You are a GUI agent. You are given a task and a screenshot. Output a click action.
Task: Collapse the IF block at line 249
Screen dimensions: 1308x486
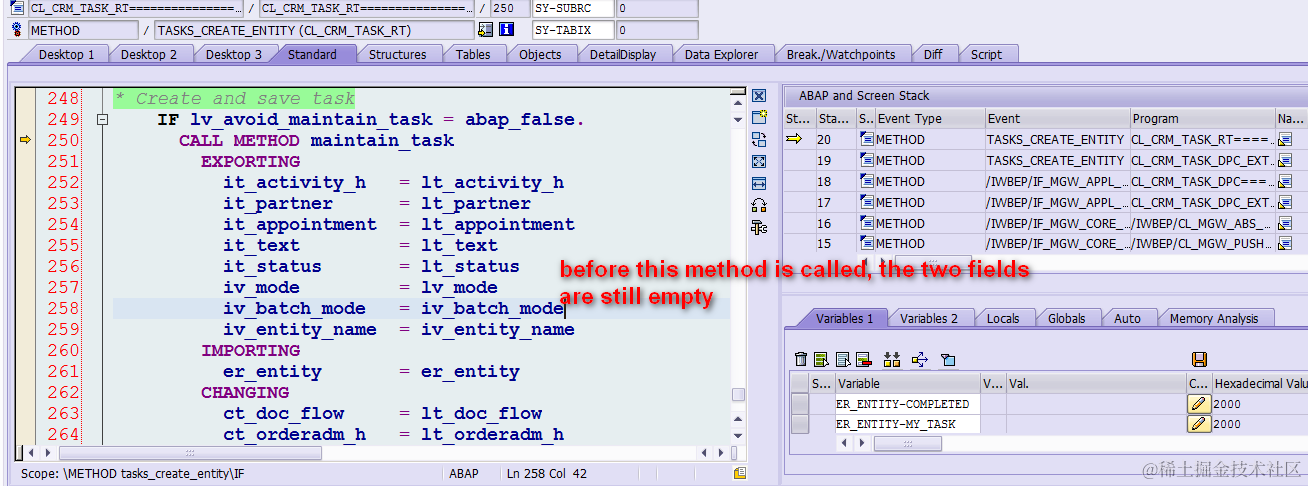click(102, 120)
